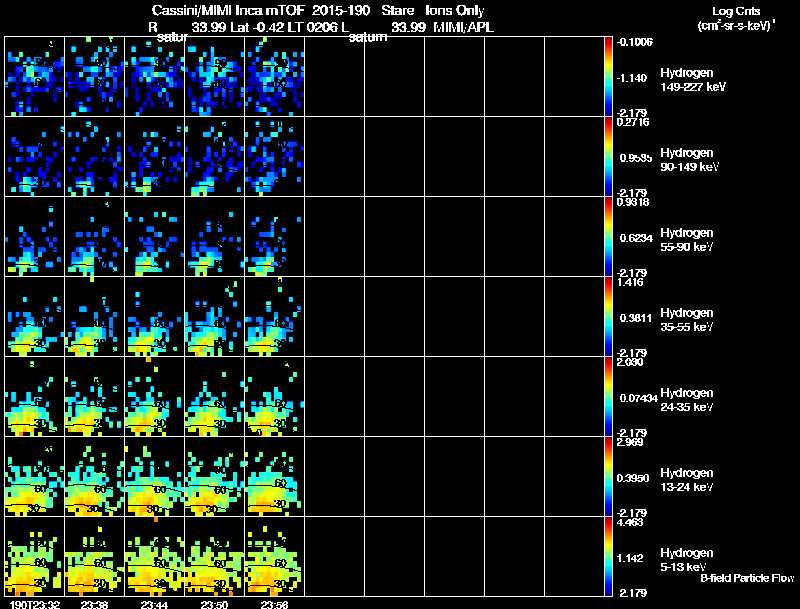Image resolution: width=800 pixels, height=609 pixels.
Task: Select the 55-90 keV image at 190T23:32
Action: pyautogui.click(x=35, y=237)
